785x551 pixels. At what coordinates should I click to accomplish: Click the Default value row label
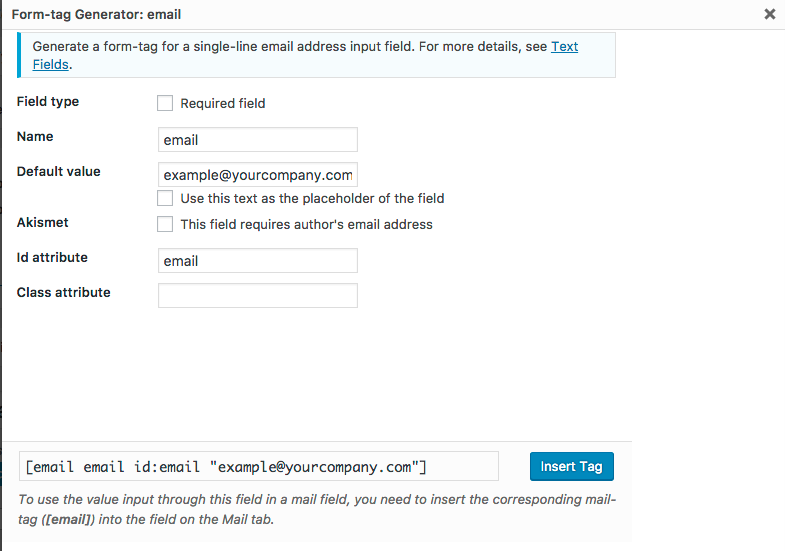click(x=59, y=172)
